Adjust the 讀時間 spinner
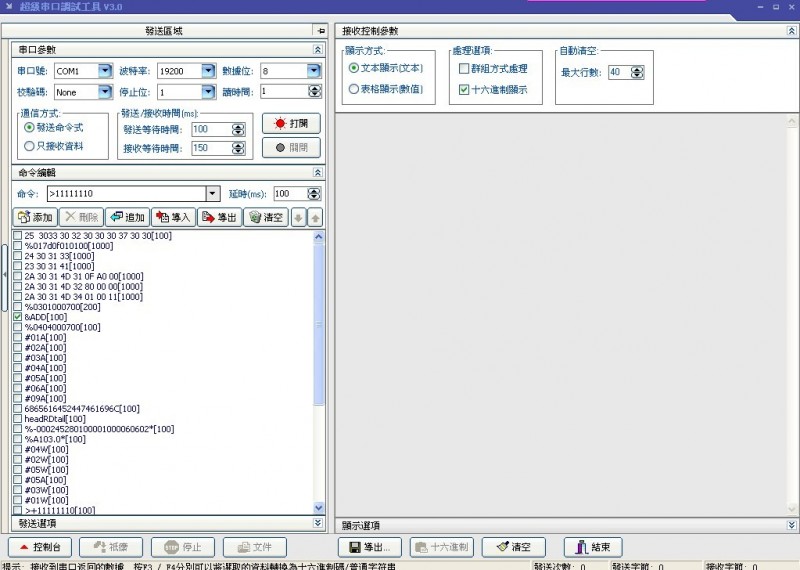The height and width of the screenshot is (570, 800). (315, 91)
